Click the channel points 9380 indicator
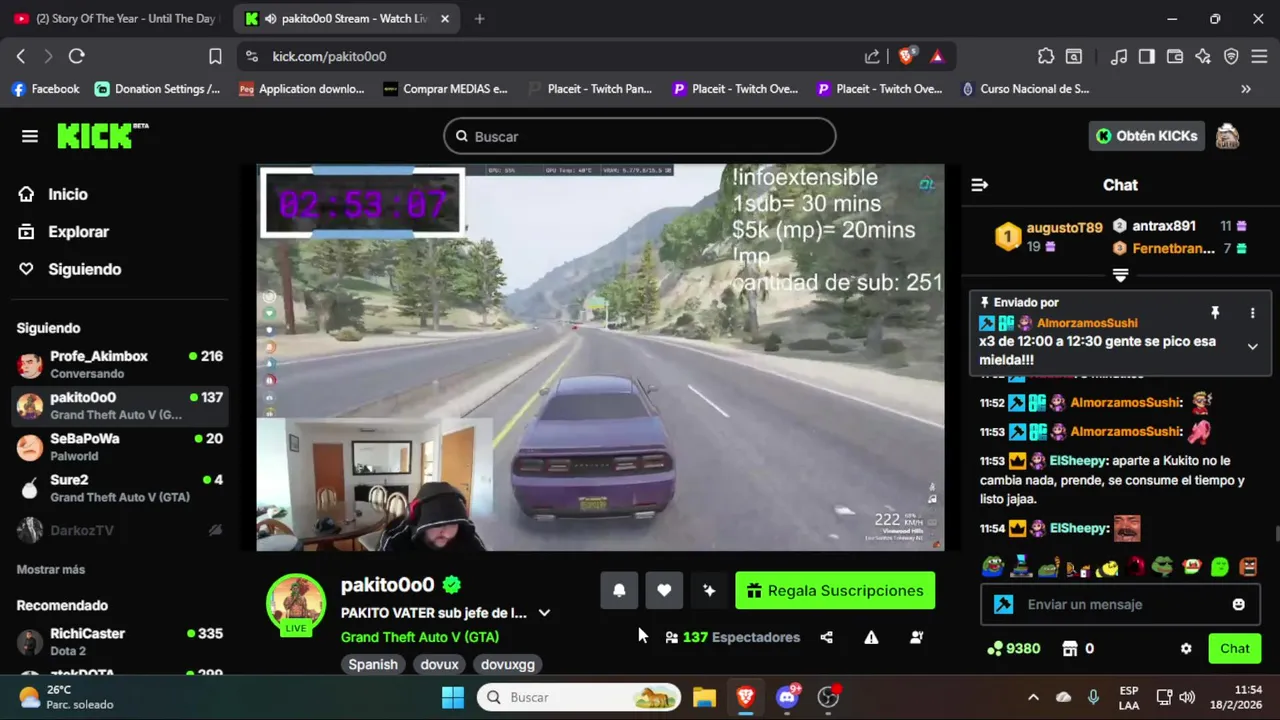This screenshot has height=720, width=1280. [1014, 648]
